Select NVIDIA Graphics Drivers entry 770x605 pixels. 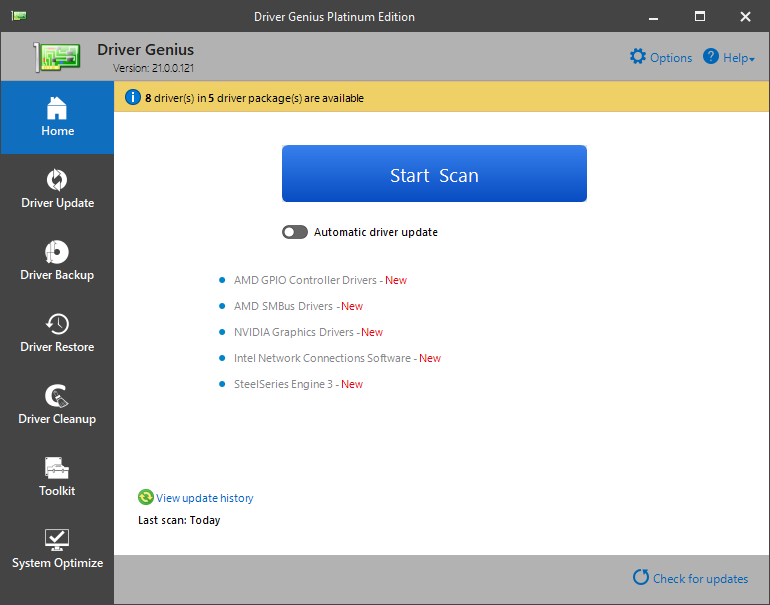click(294, 332)
